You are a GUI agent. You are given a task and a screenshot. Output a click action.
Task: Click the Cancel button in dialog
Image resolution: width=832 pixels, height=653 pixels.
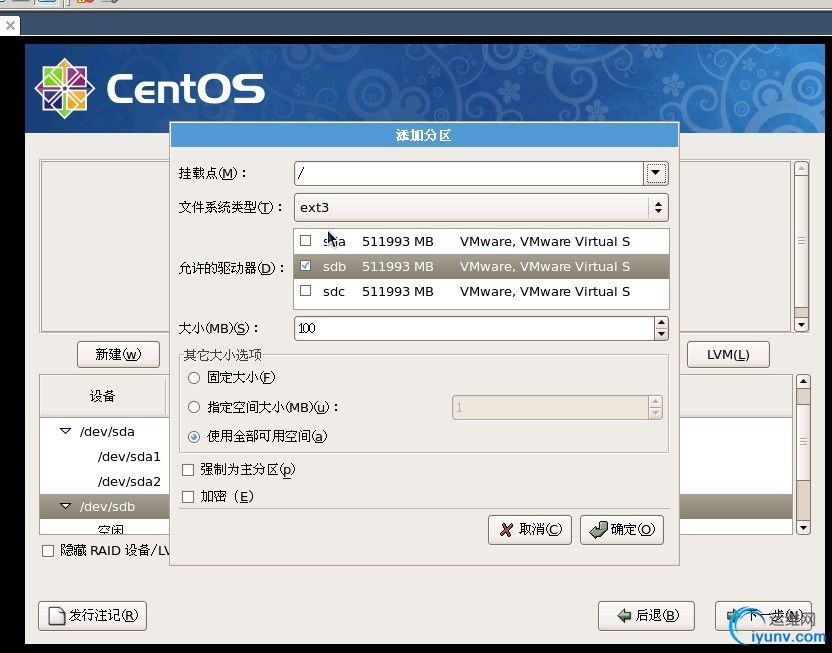(530, 529)
